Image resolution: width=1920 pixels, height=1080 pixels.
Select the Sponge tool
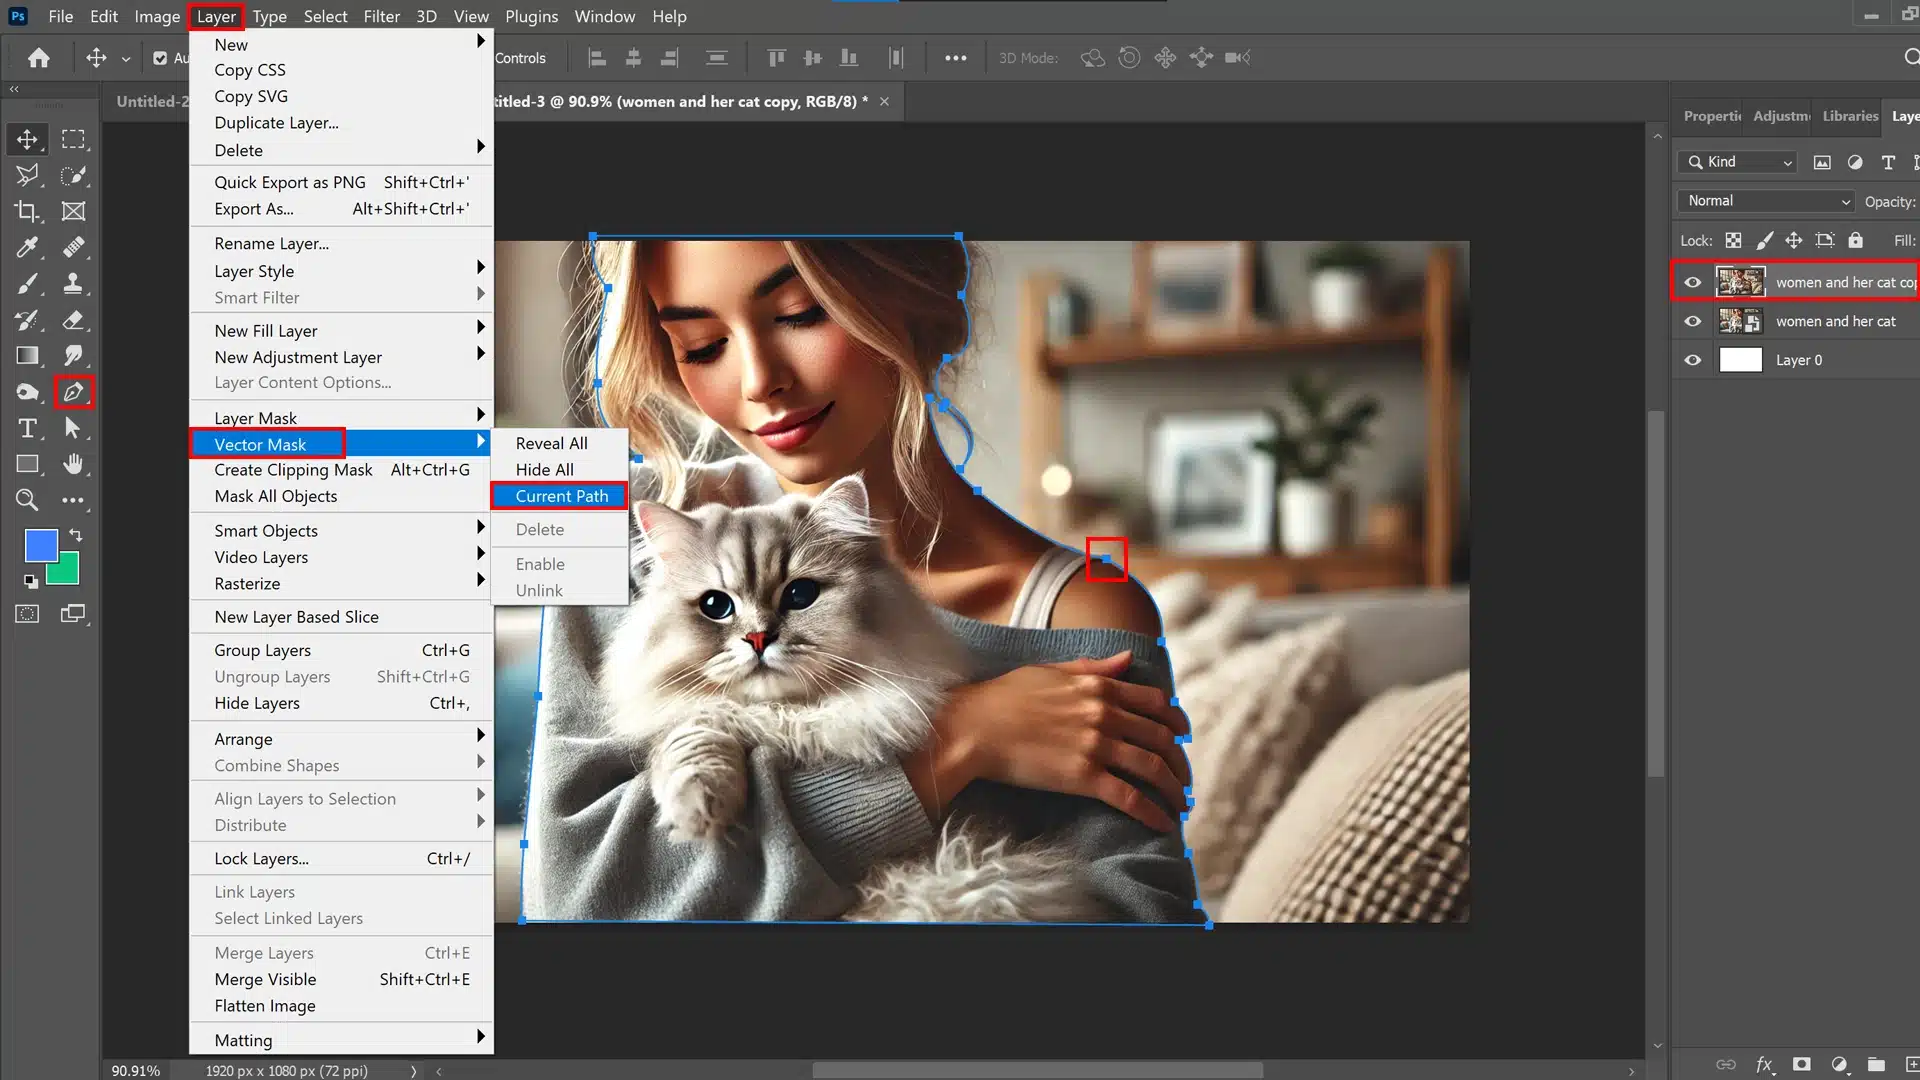27,392
